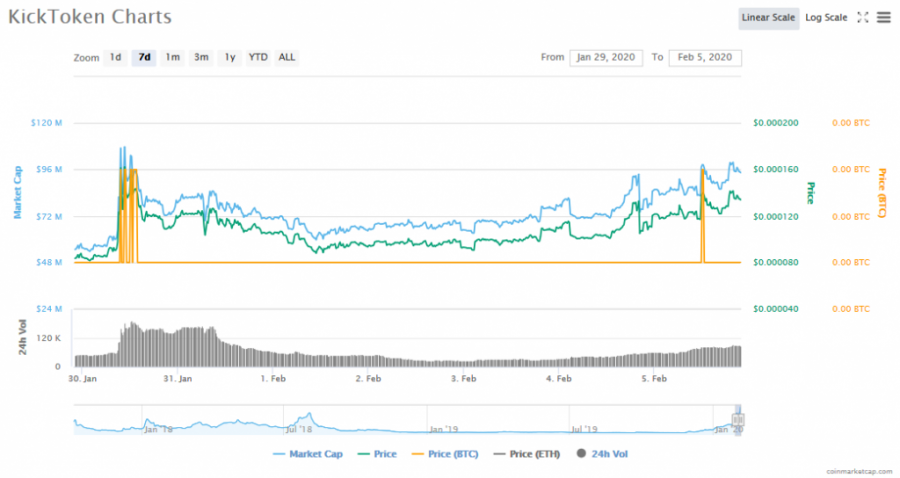Set zoom range to 1m
This screenshot has height=478, width=900.
coord(173,57)
